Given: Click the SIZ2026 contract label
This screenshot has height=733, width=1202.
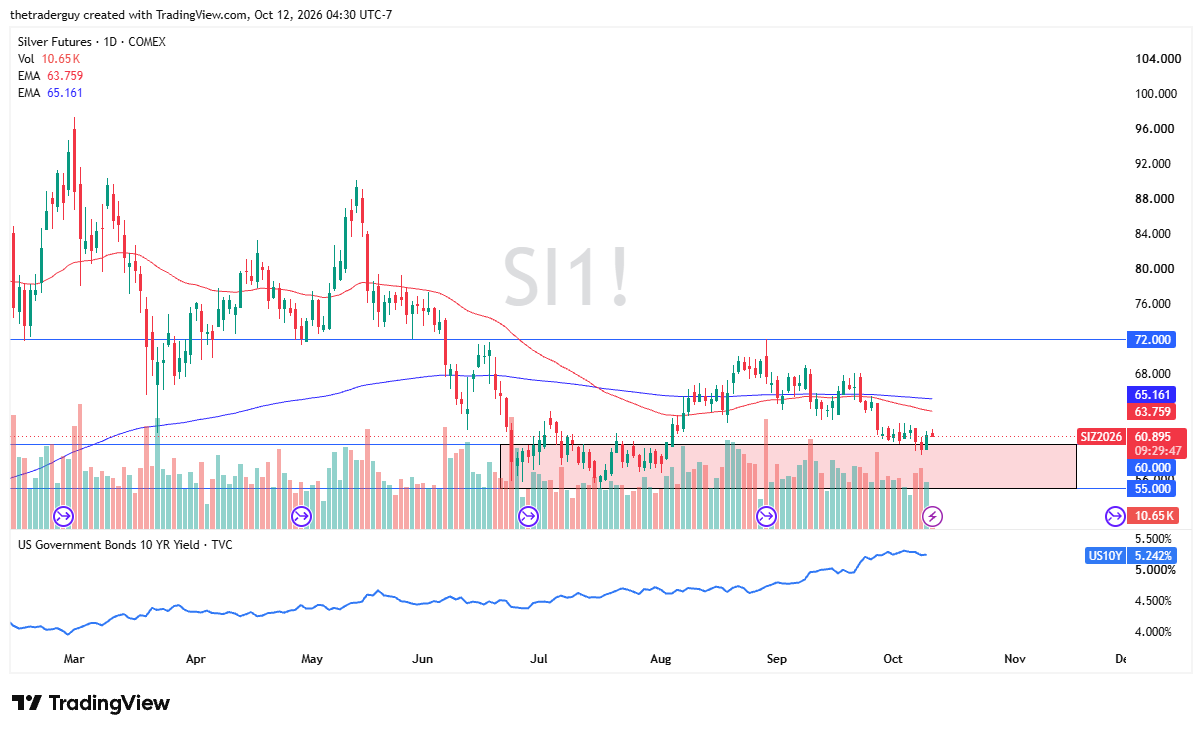Looking at the screenshot, I should 1102,436.
